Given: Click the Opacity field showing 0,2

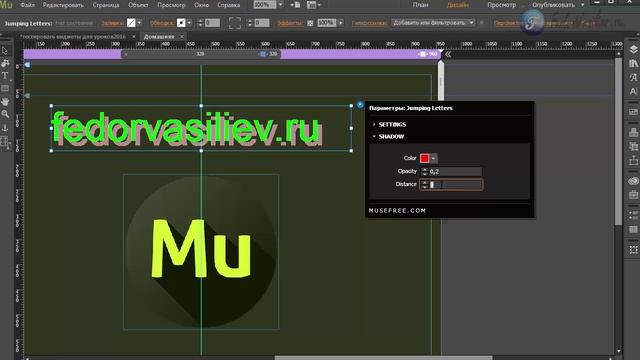Looking at the screenshot, I should [x=455, y=171].
